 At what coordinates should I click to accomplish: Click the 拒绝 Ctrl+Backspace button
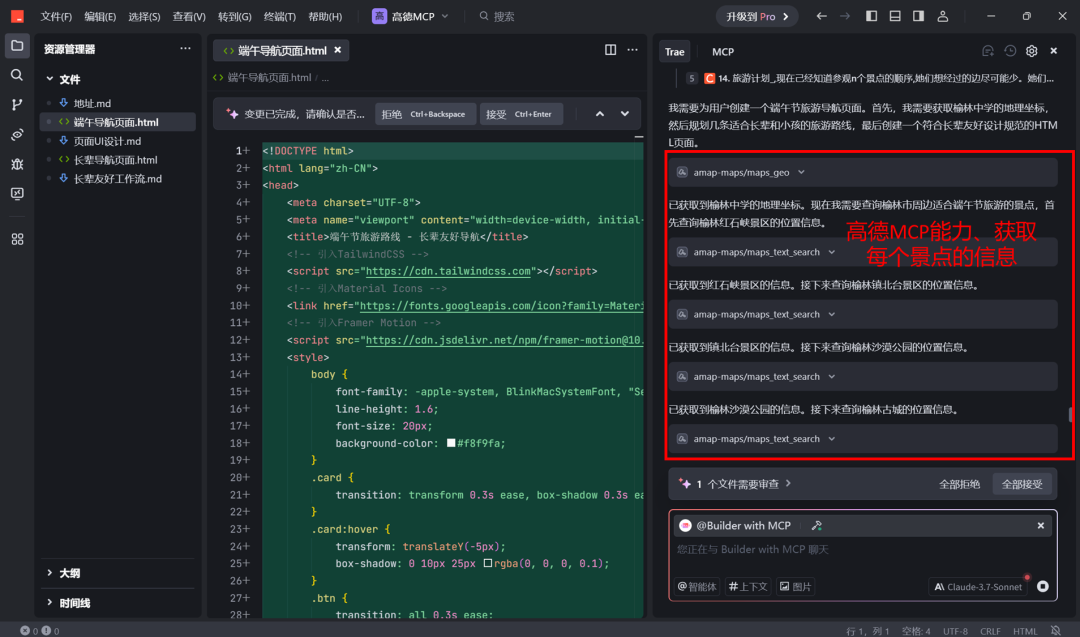point(424,114)
